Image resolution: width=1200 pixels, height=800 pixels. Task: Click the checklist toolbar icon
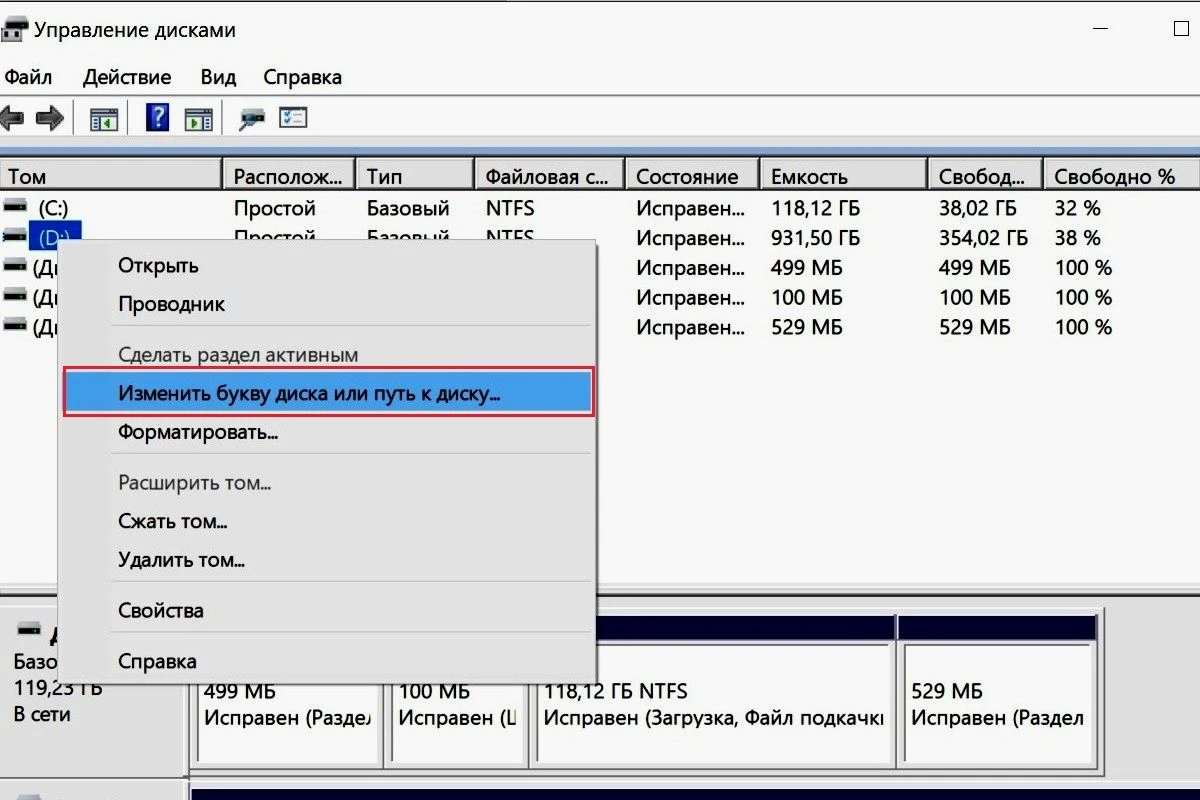click(293, 118)
